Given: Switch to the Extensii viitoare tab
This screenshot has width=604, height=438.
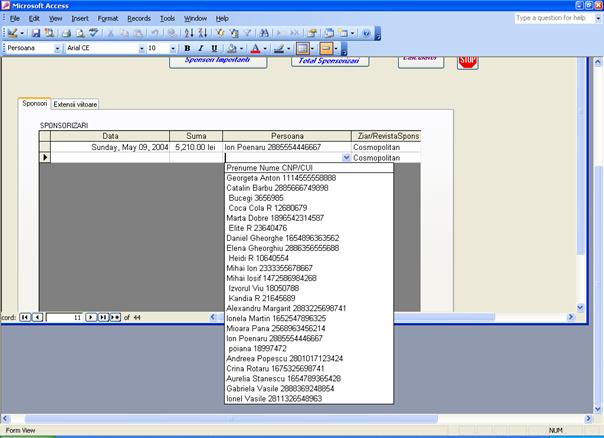Looking at the screenshot, I should (x=76, y=104).
